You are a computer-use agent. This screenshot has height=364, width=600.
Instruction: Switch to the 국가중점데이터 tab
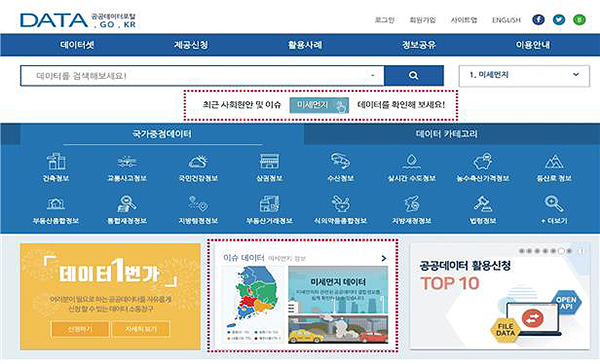162,134
